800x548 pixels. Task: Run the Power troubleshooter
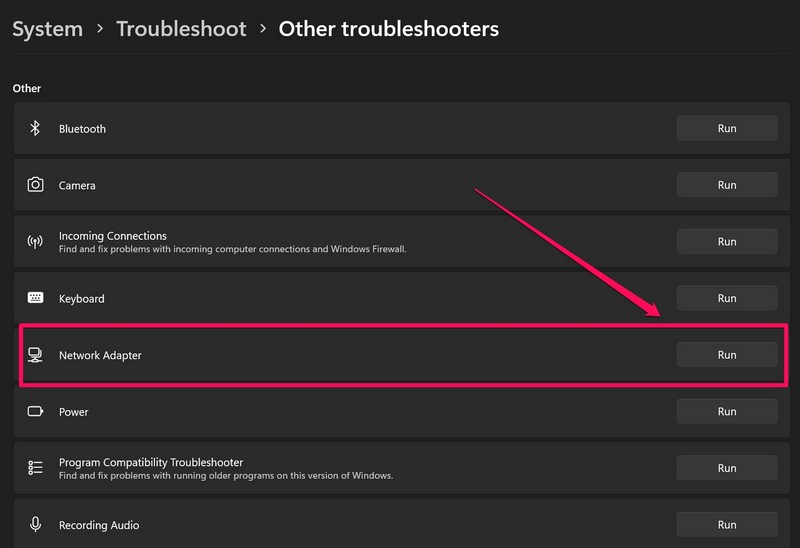pyautogui.click(x=726, y=411)
